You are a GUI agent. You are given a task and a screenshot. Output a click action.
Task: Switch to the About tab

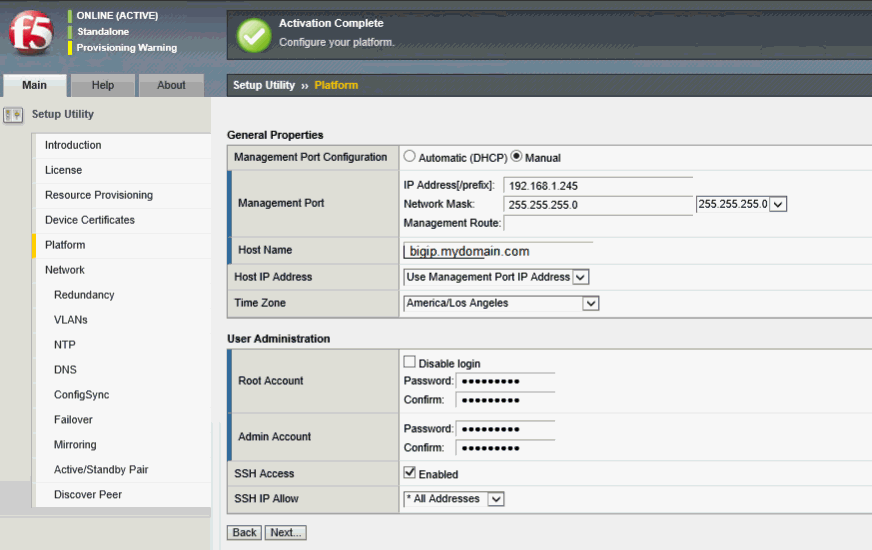tap(171, 86)
